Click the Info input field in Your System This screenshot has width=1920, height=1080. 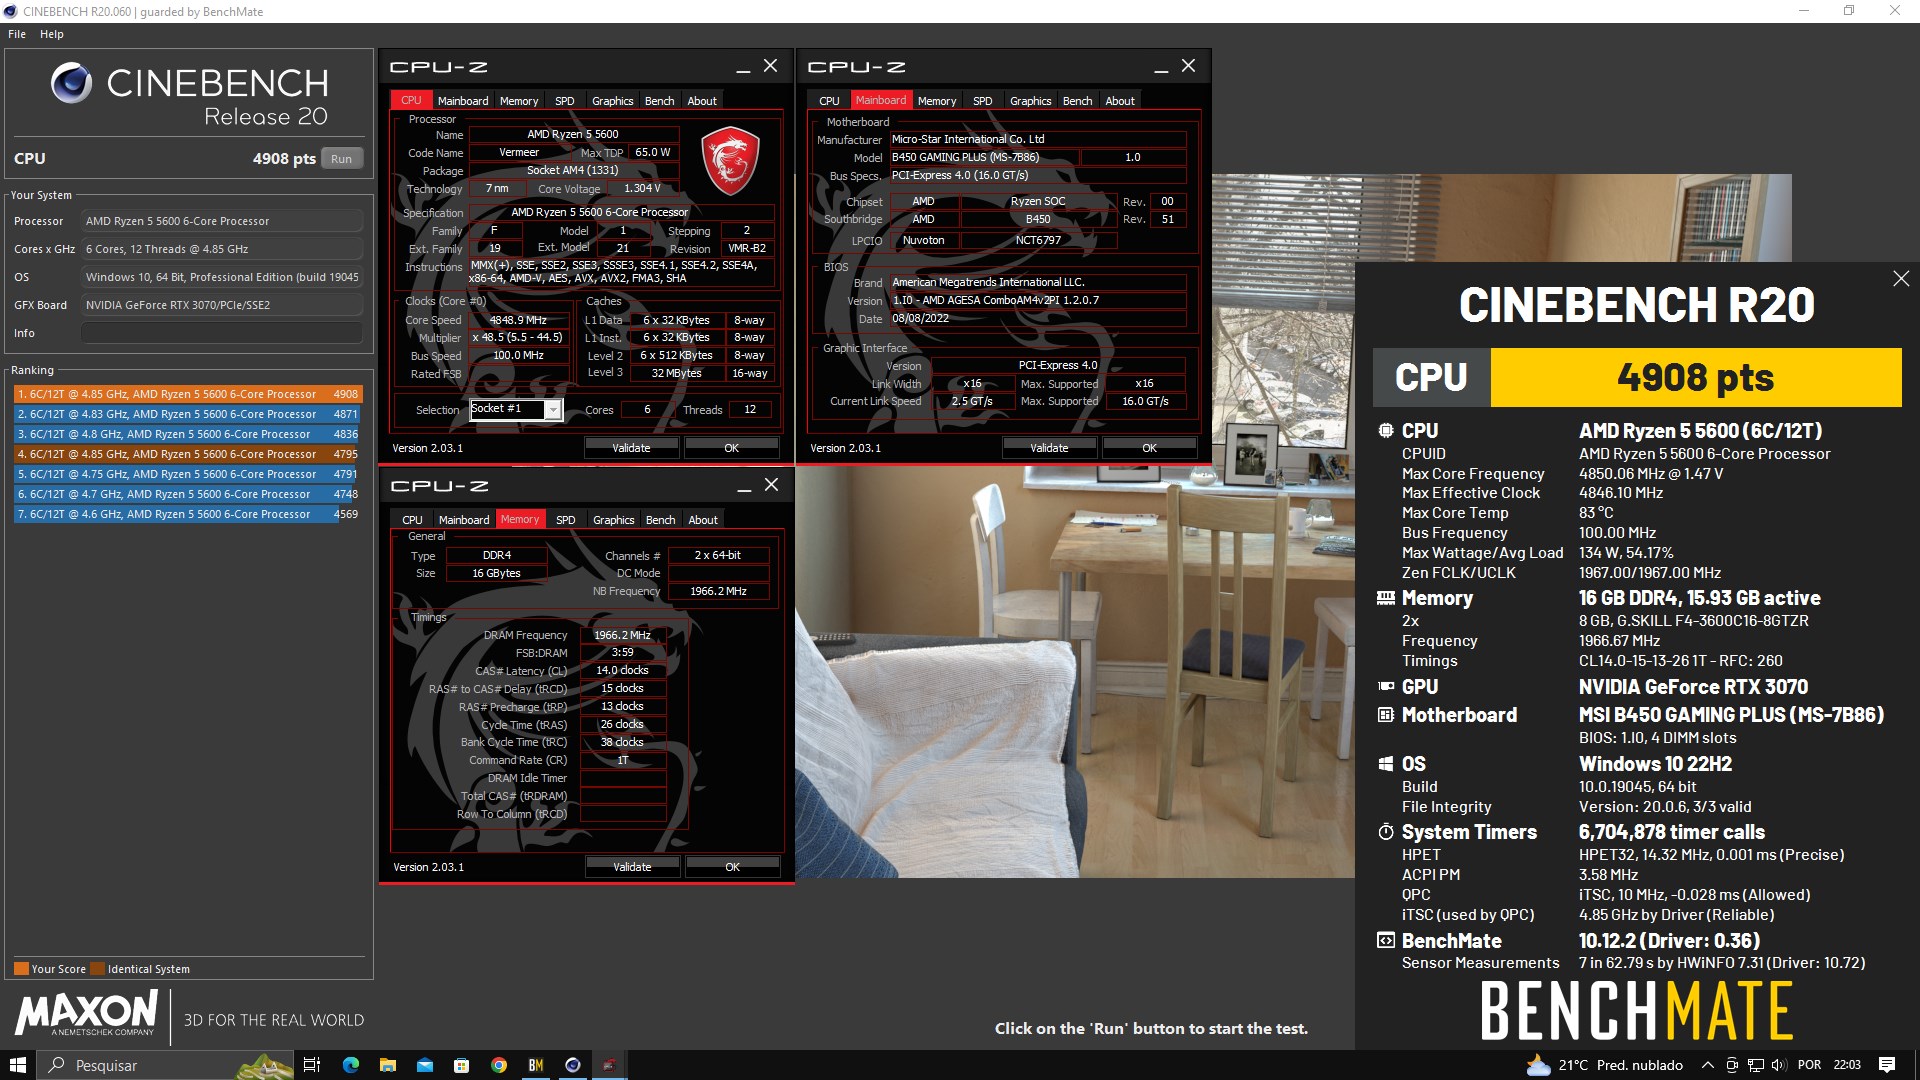point(222,333)
